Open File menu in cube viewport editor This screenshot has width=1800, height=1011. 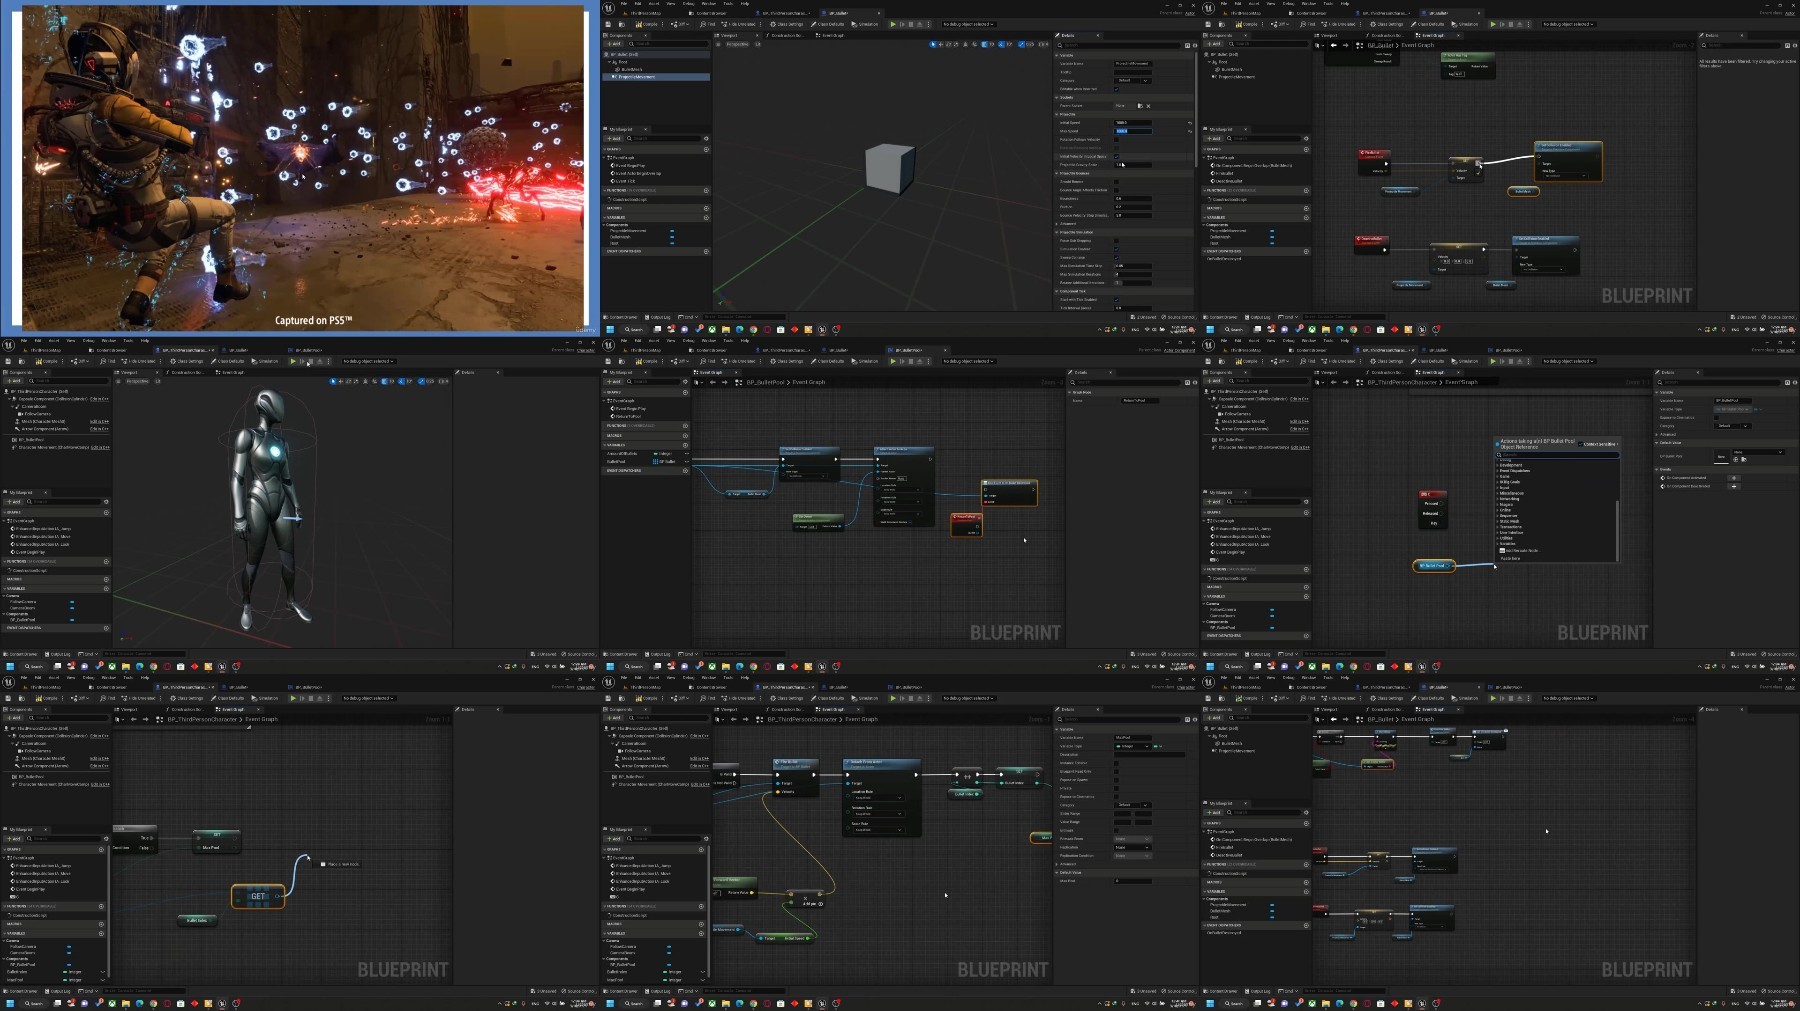[x=624, y=4]
